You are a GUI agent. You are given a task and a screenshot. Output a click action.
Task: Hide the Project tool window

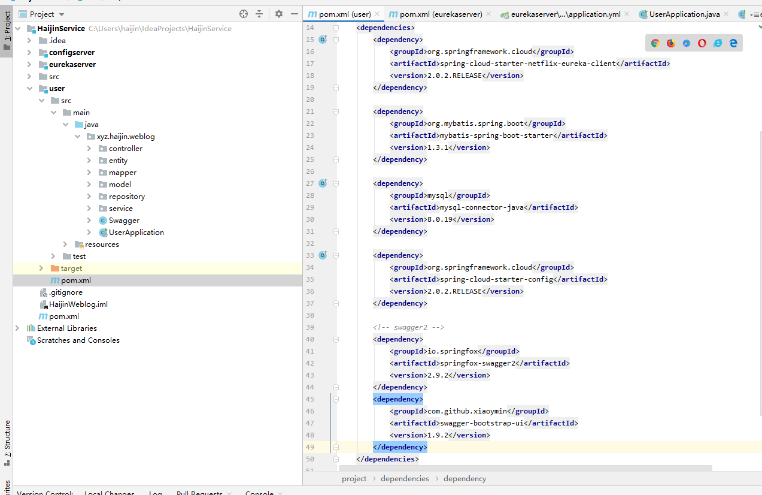pos(294,14)
